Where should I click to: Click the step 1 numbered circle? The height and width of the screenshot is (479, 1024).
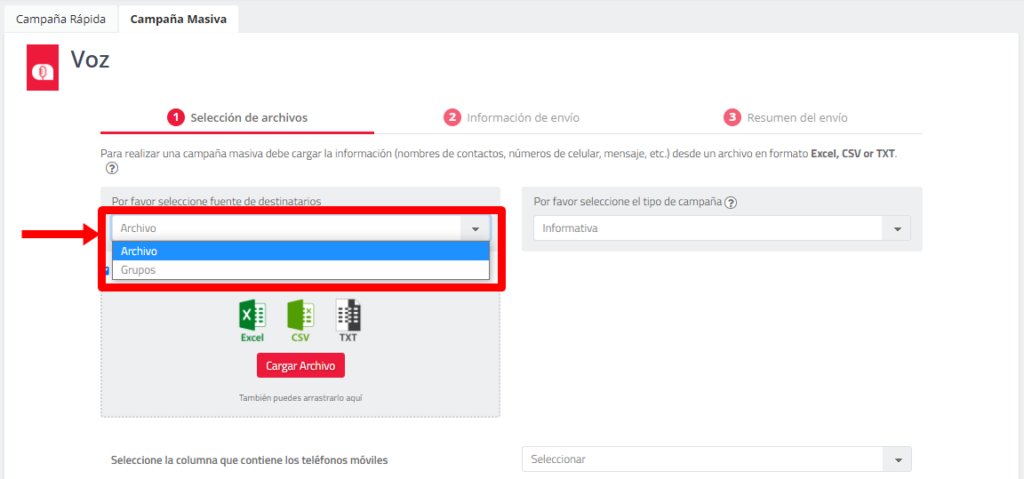click(176, 117)
